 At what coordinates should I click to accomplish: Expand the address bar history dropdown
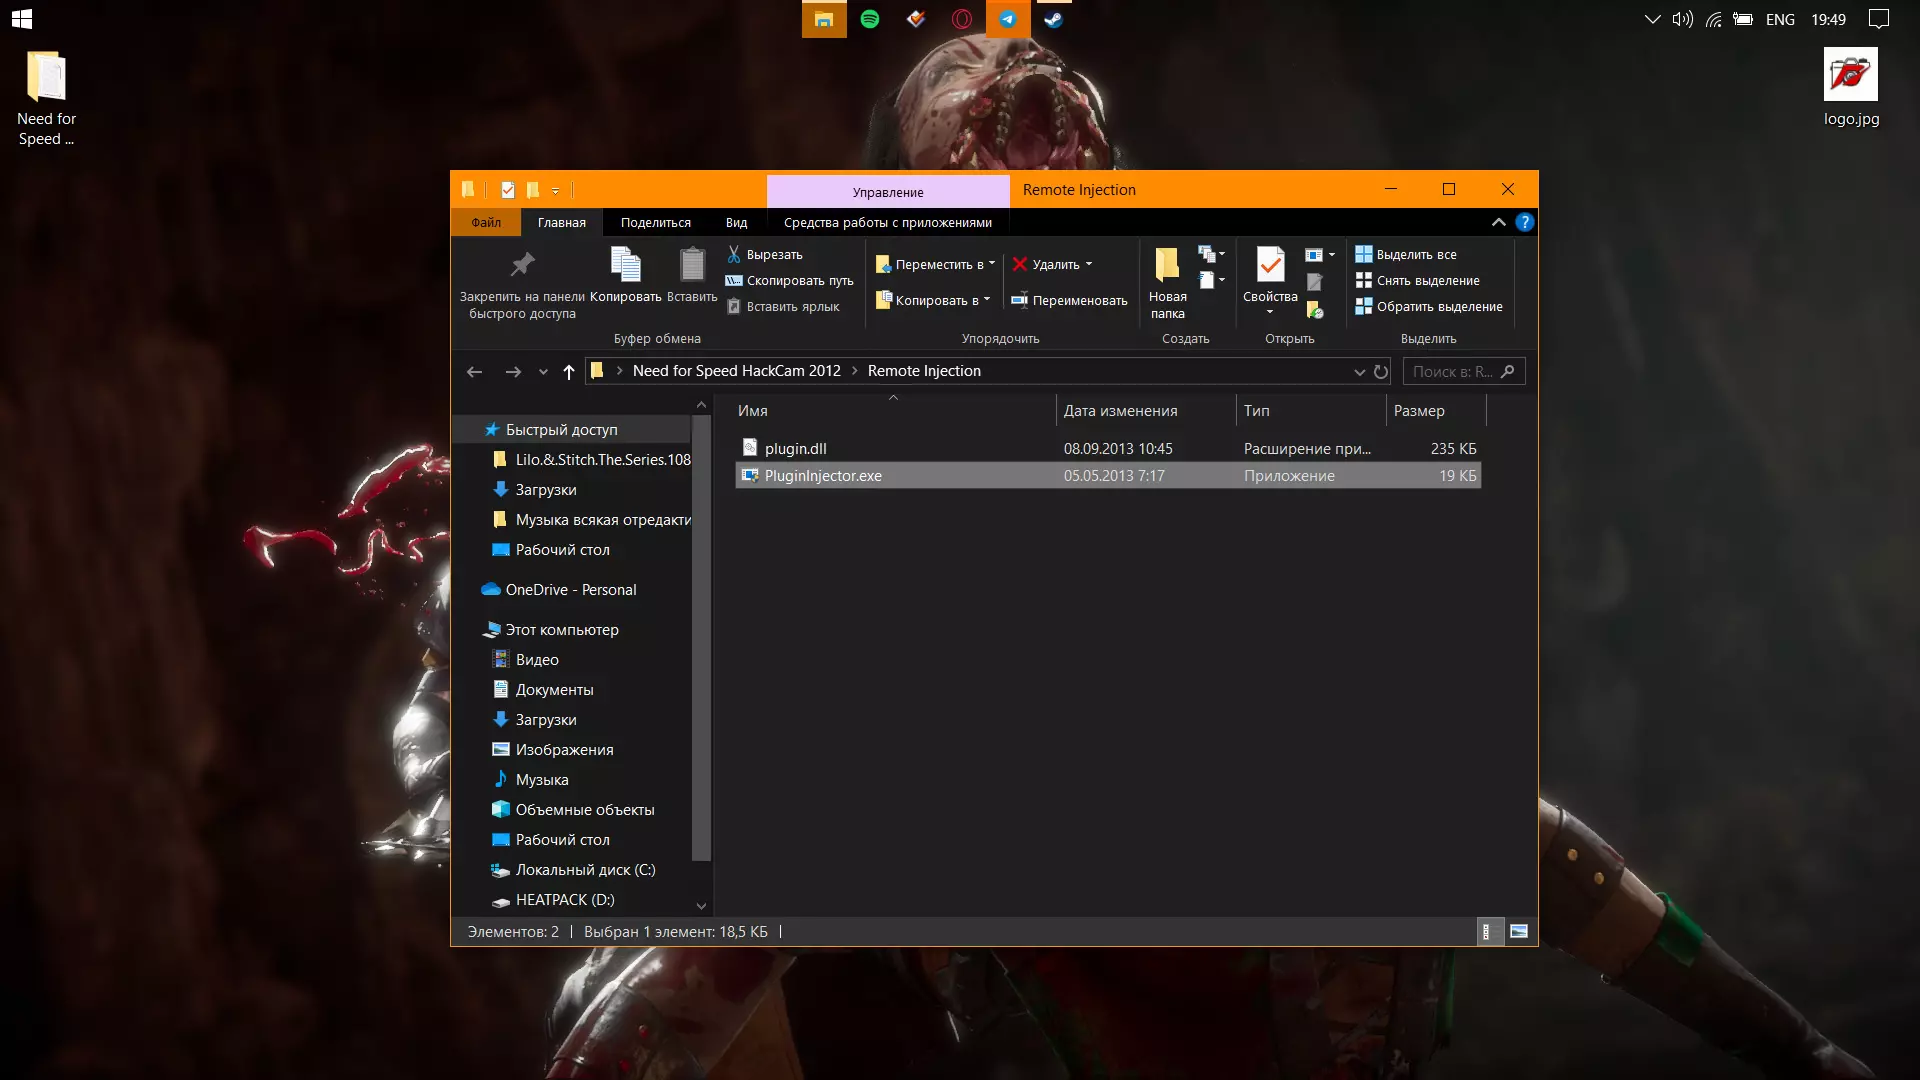[x=1359, y=372]
